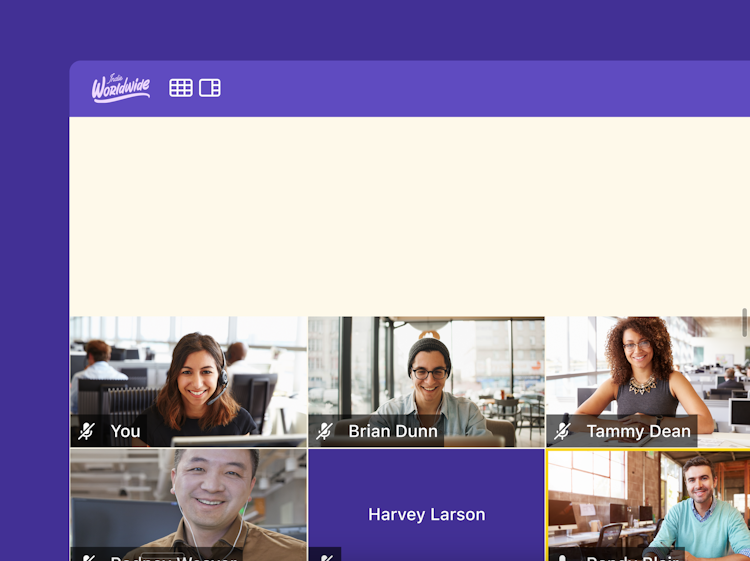The height and width of the screenshot is (561, 750).
Task: Select your own video tile with the headset
Action: 188,382
